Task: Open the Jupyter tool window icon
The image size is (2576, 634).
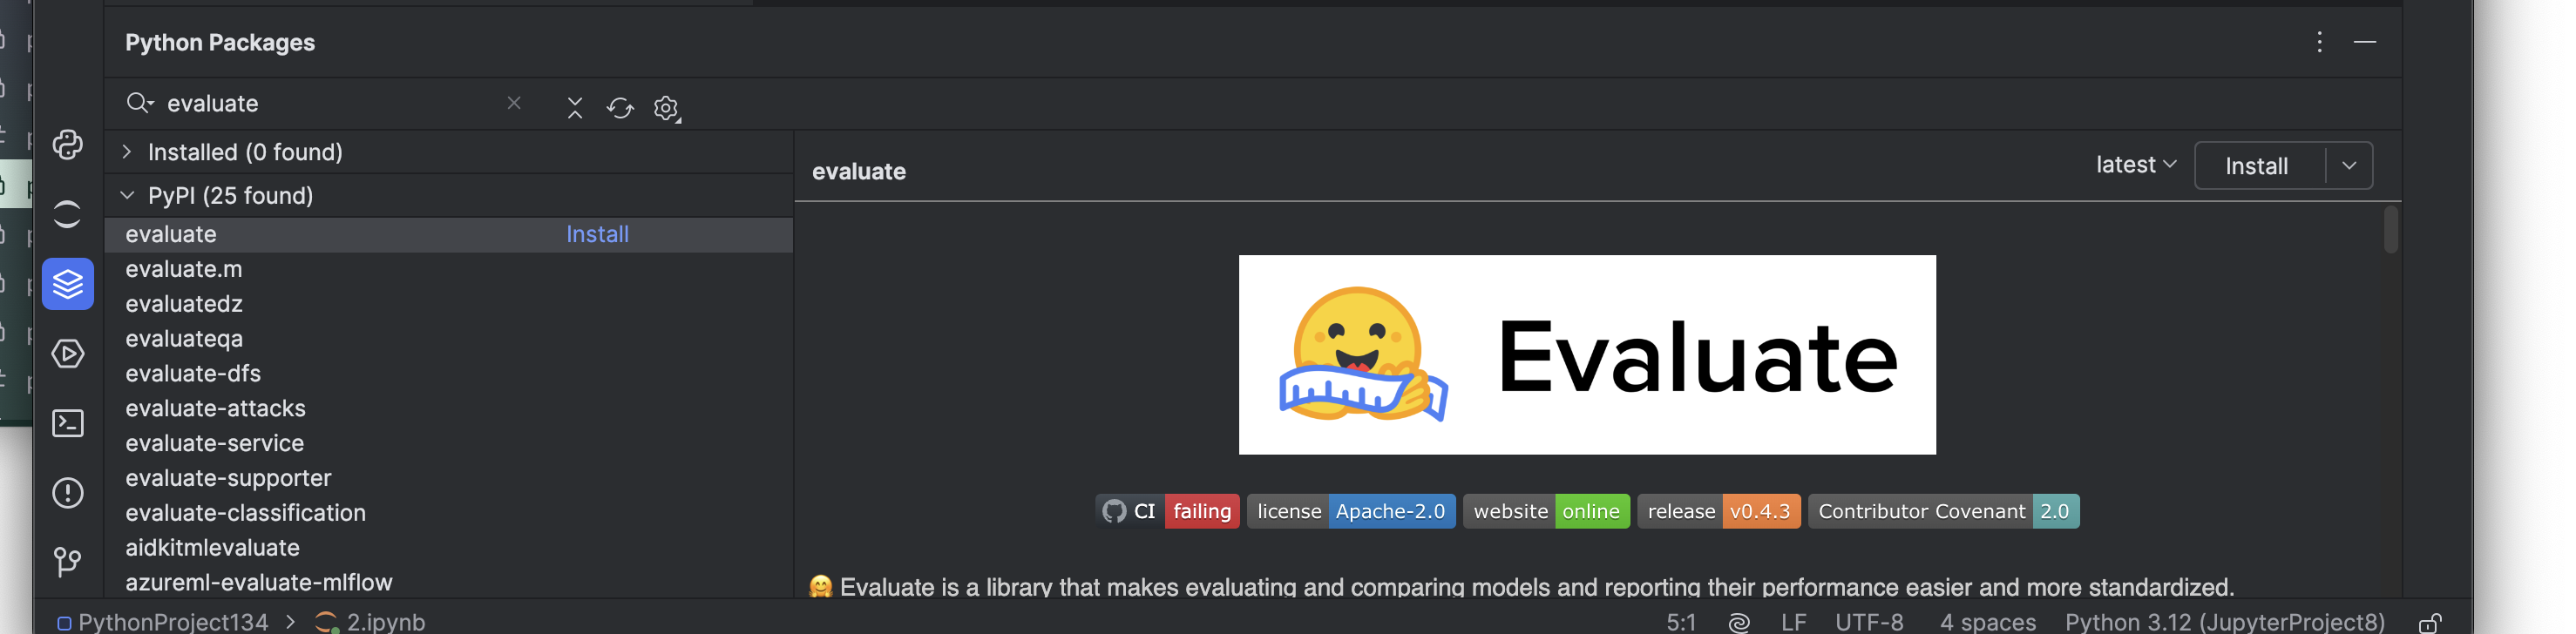Action: point(67,215)
